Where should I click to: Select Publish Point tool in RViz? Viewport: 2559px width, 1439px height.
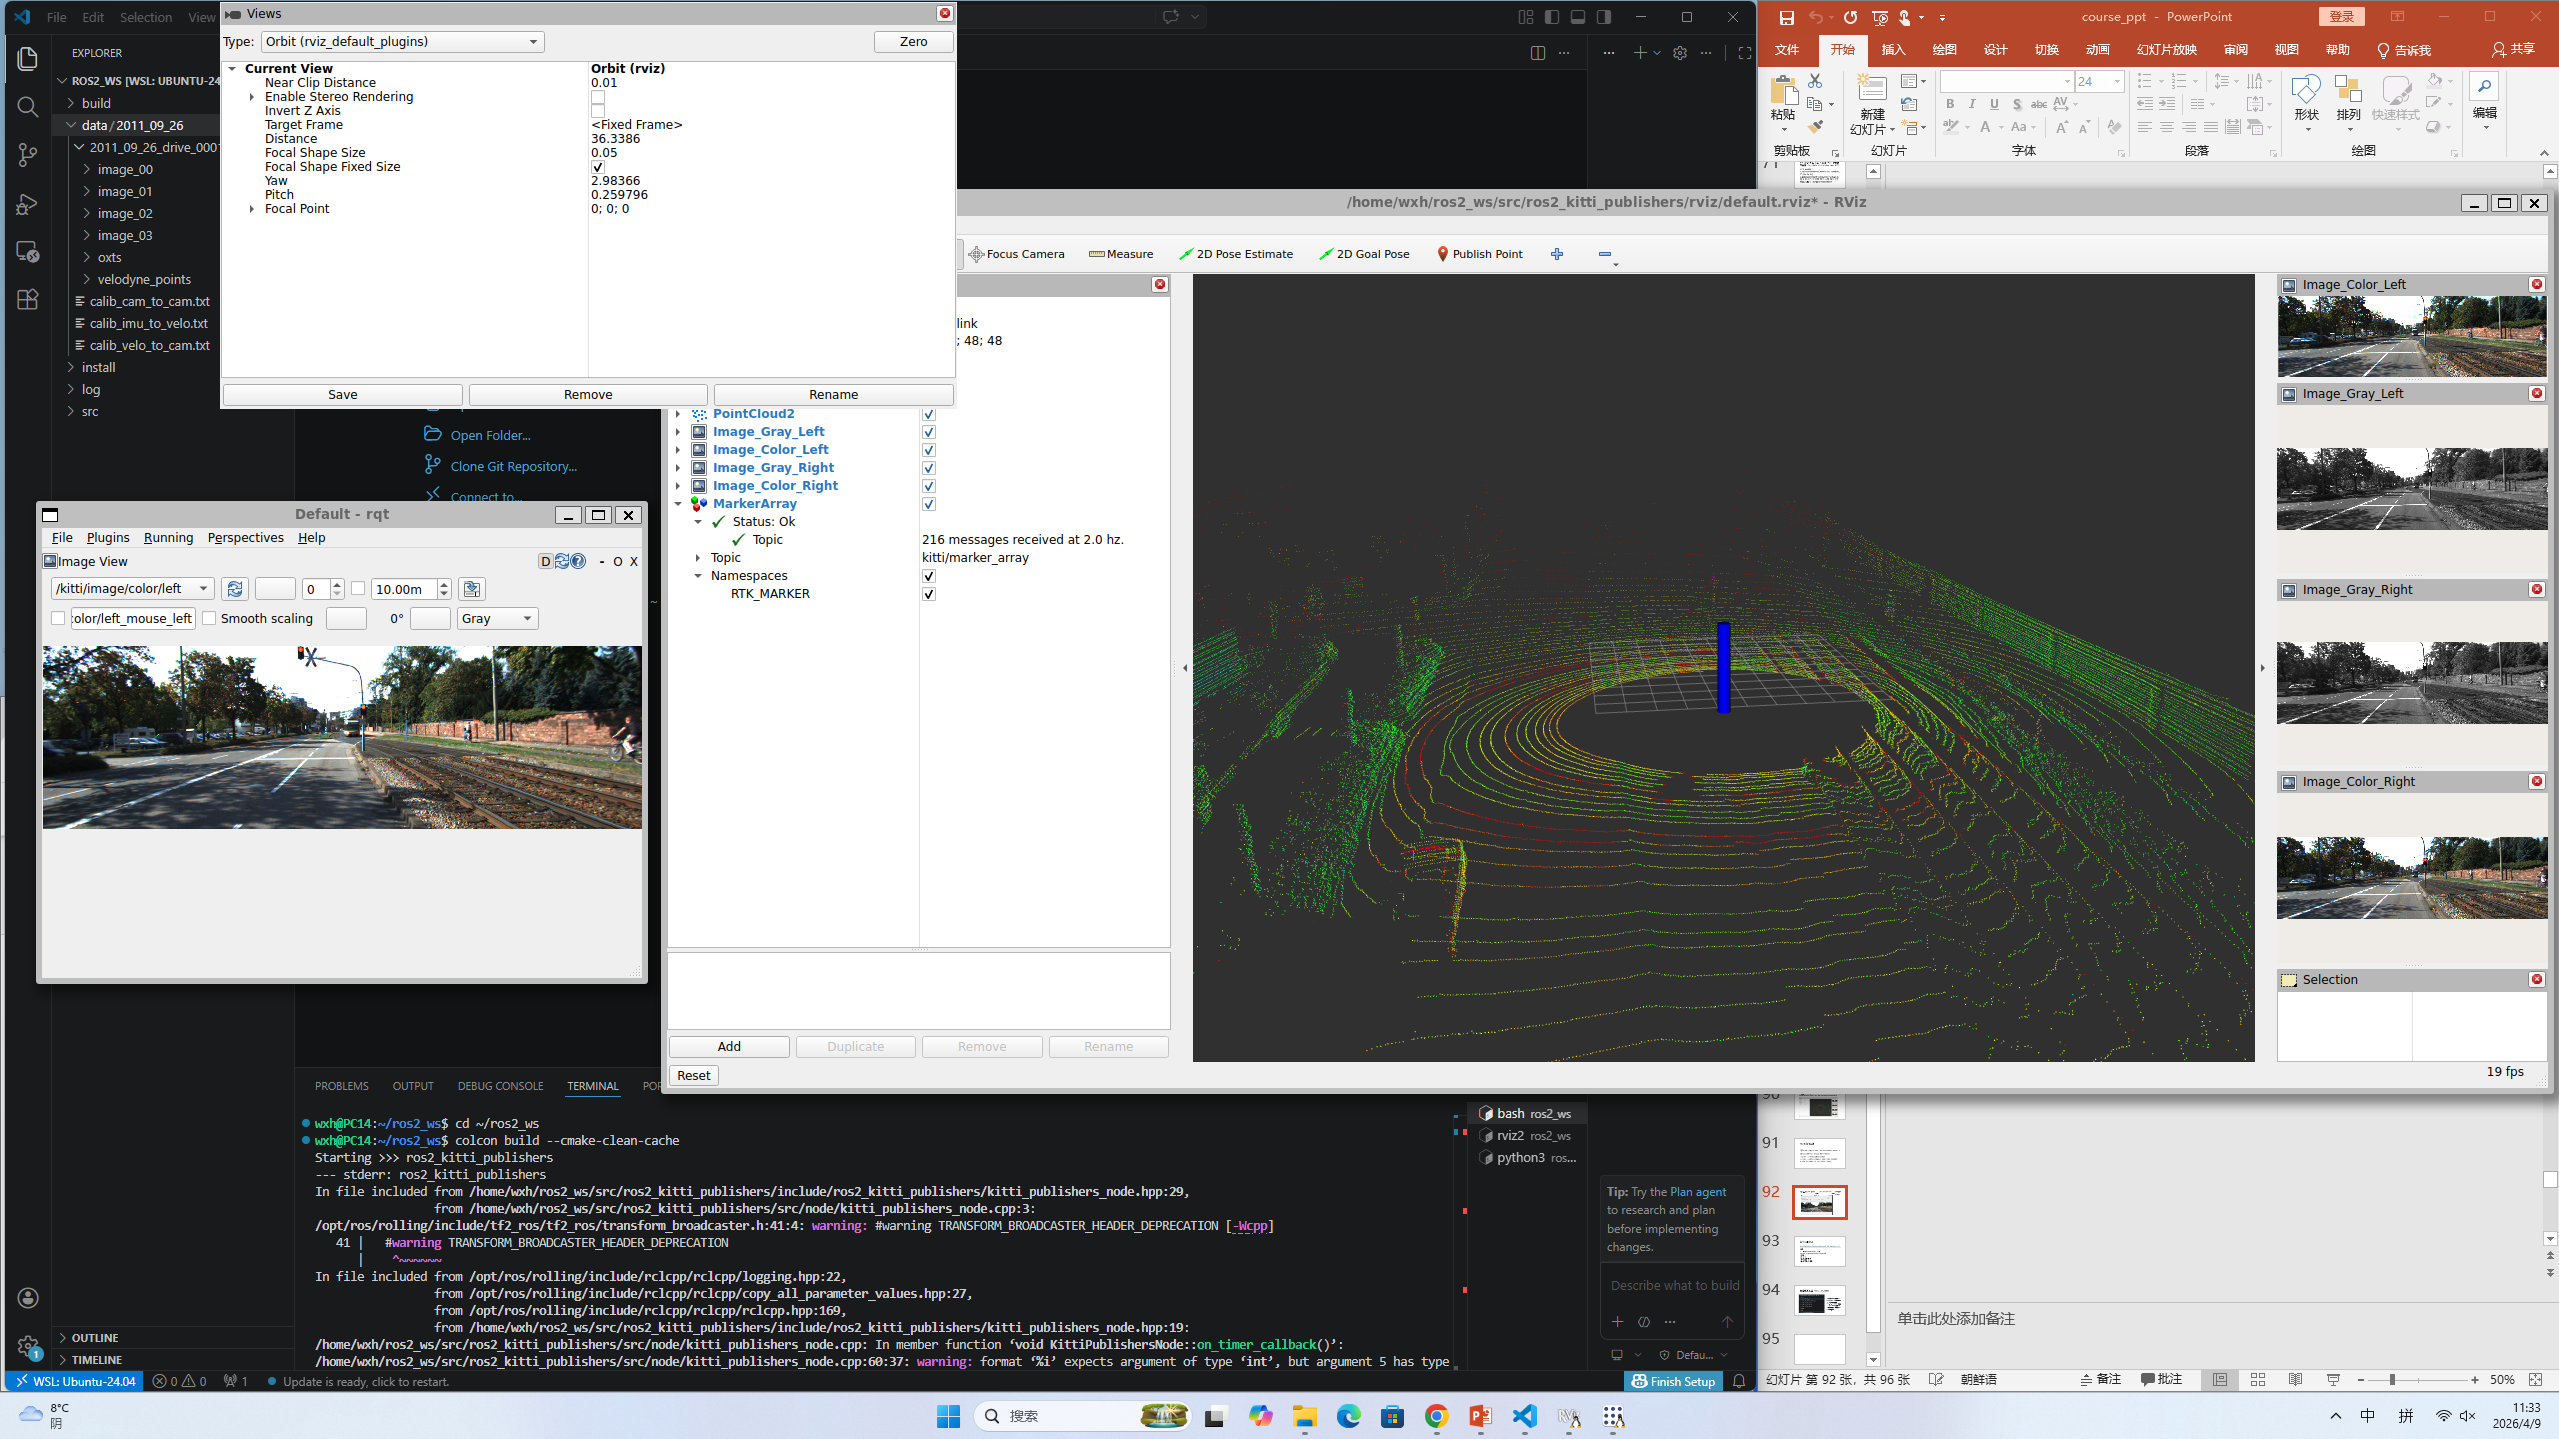(1480, 254)
